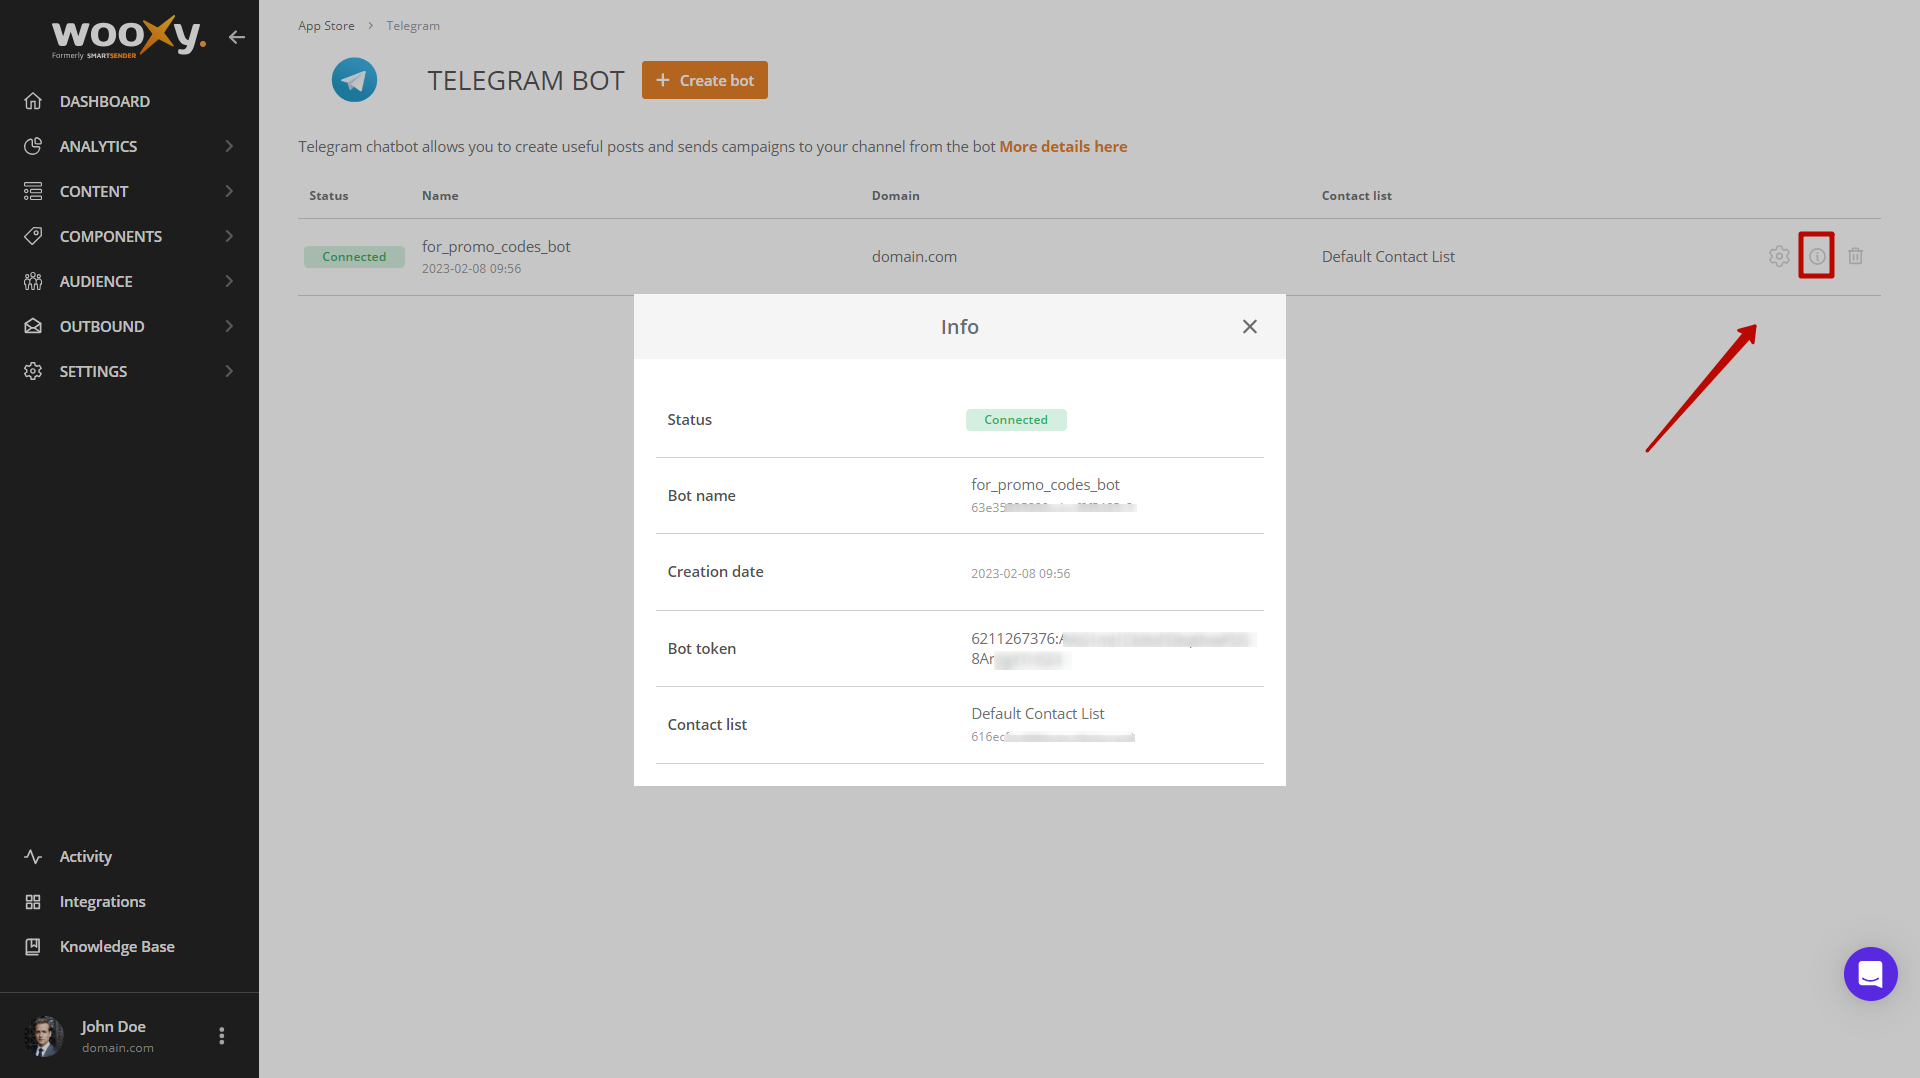Open the Knowledge Base
The width and height of the screenshot is (1920, 1078).
(x=116, y=946)
